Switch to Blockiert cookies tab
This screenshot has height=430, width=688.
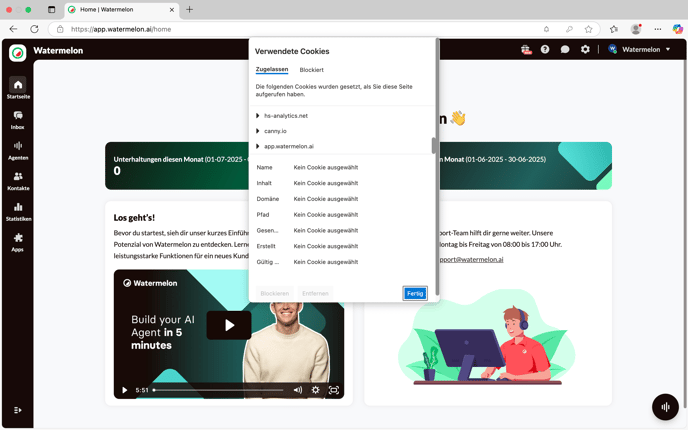click(x=312, y=70)
